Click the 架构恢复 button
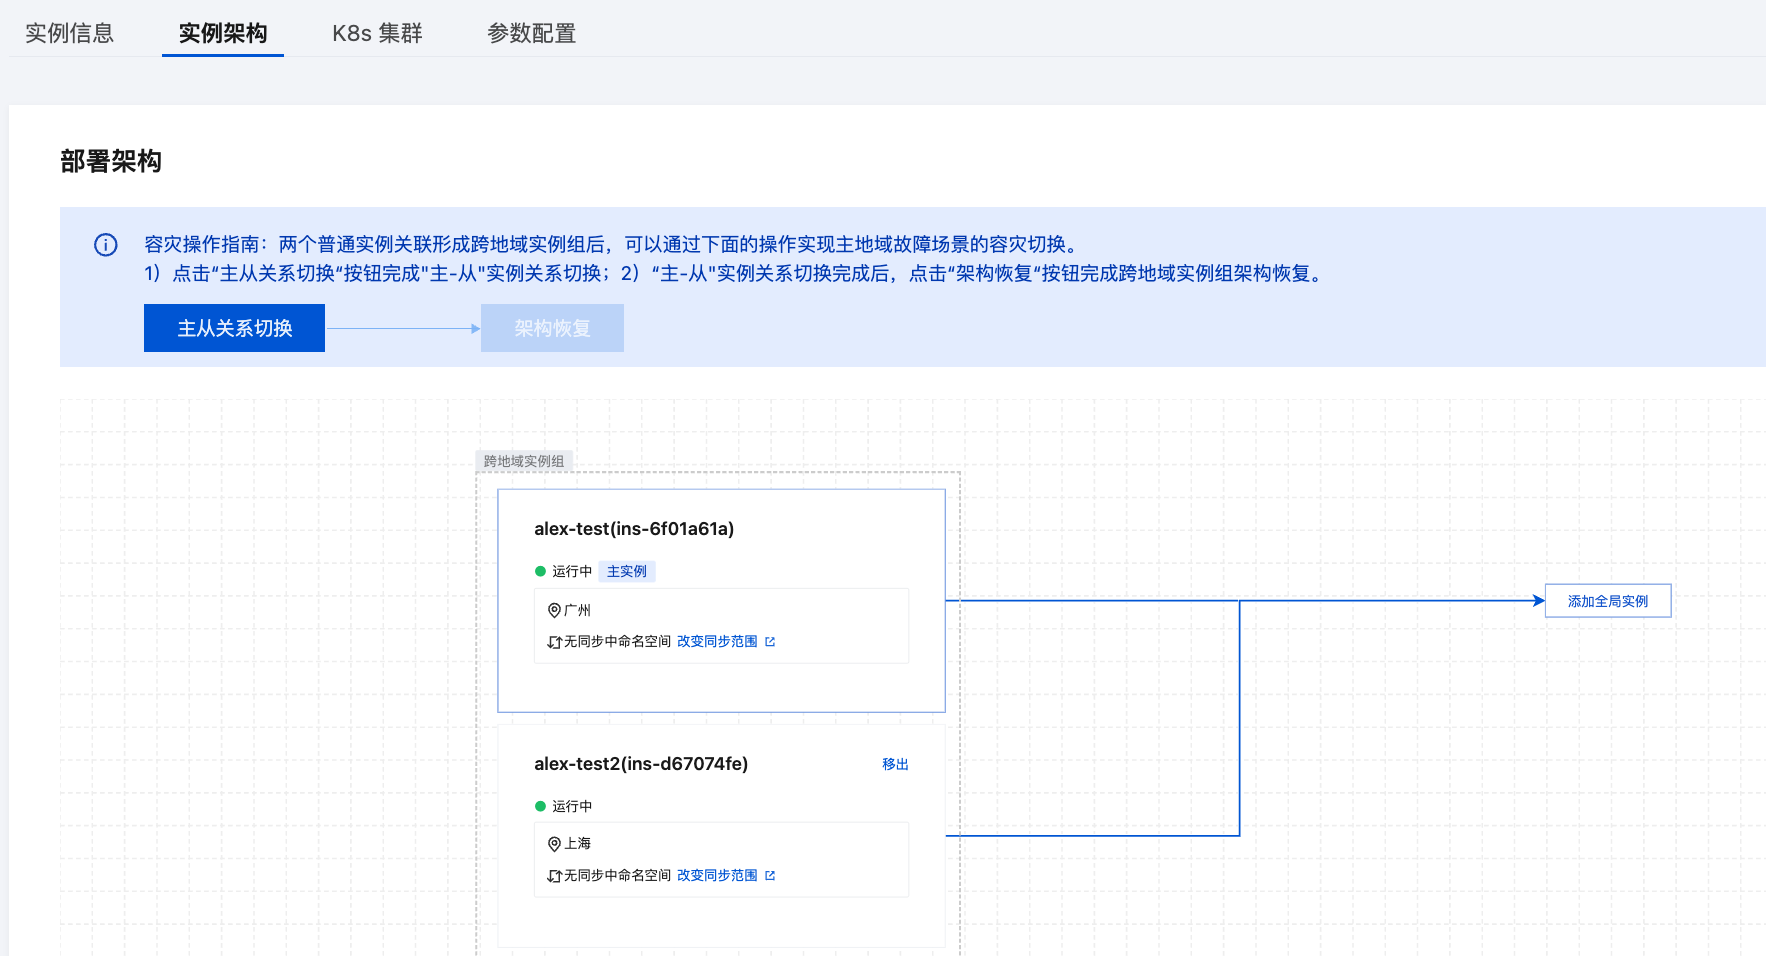This screenshot has width=1766, height=956. 552,328
